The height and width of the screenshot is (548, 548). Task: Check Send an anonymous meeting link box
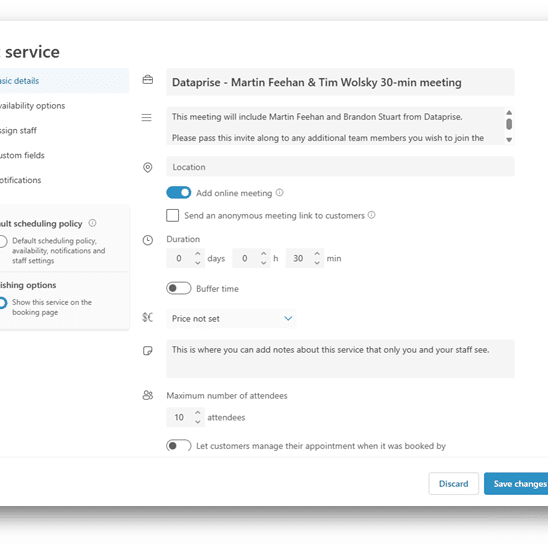[x=172, y=216]
